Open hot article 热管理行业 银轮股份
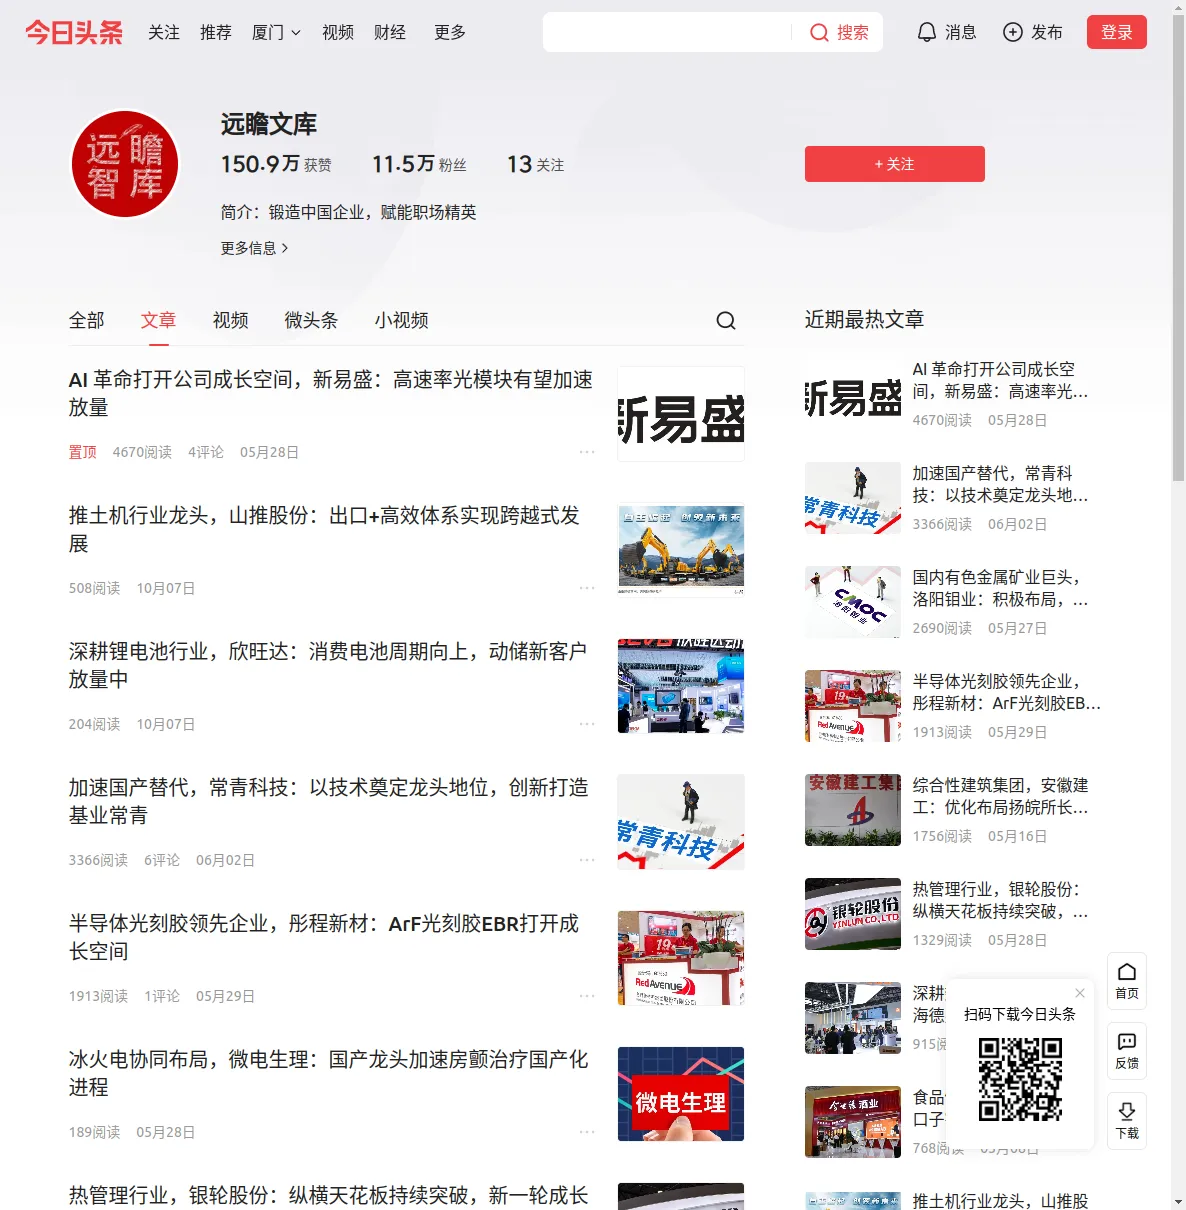Image resolution: width=1186 pixels, height=1210 pixels. (1001, 900)
